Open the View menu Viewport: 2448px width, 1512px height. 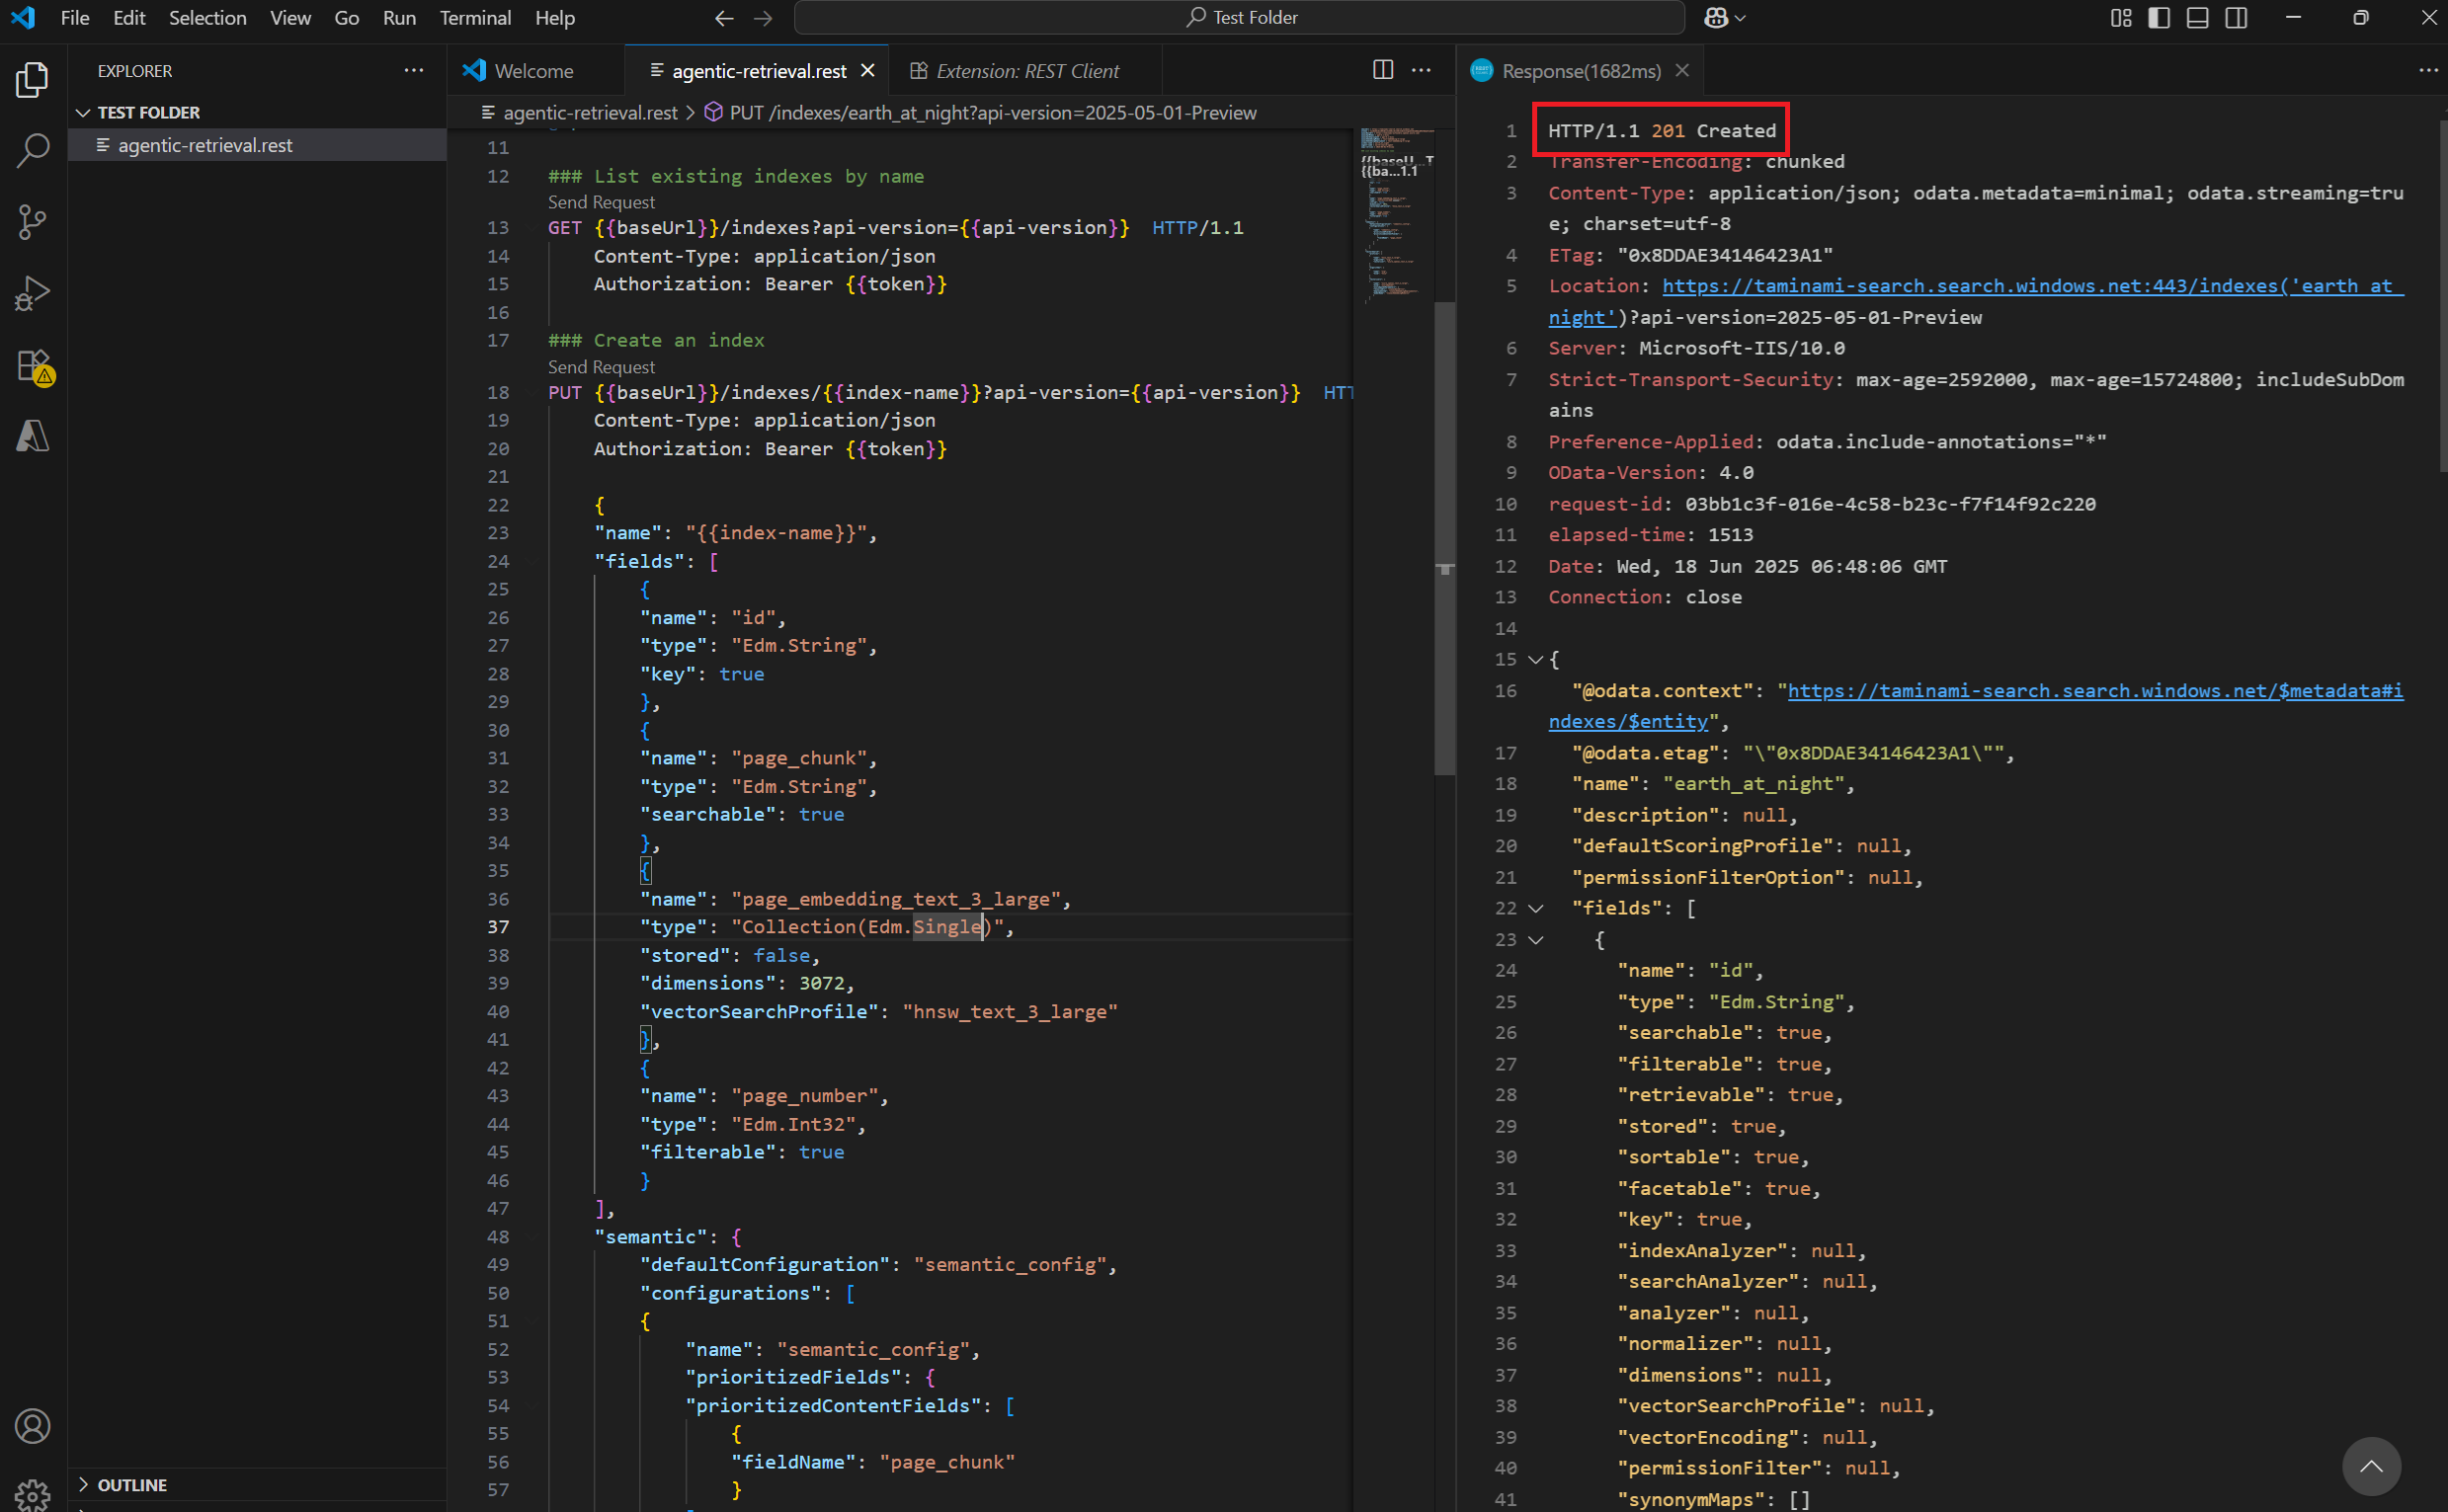click(x=290, y=18)
